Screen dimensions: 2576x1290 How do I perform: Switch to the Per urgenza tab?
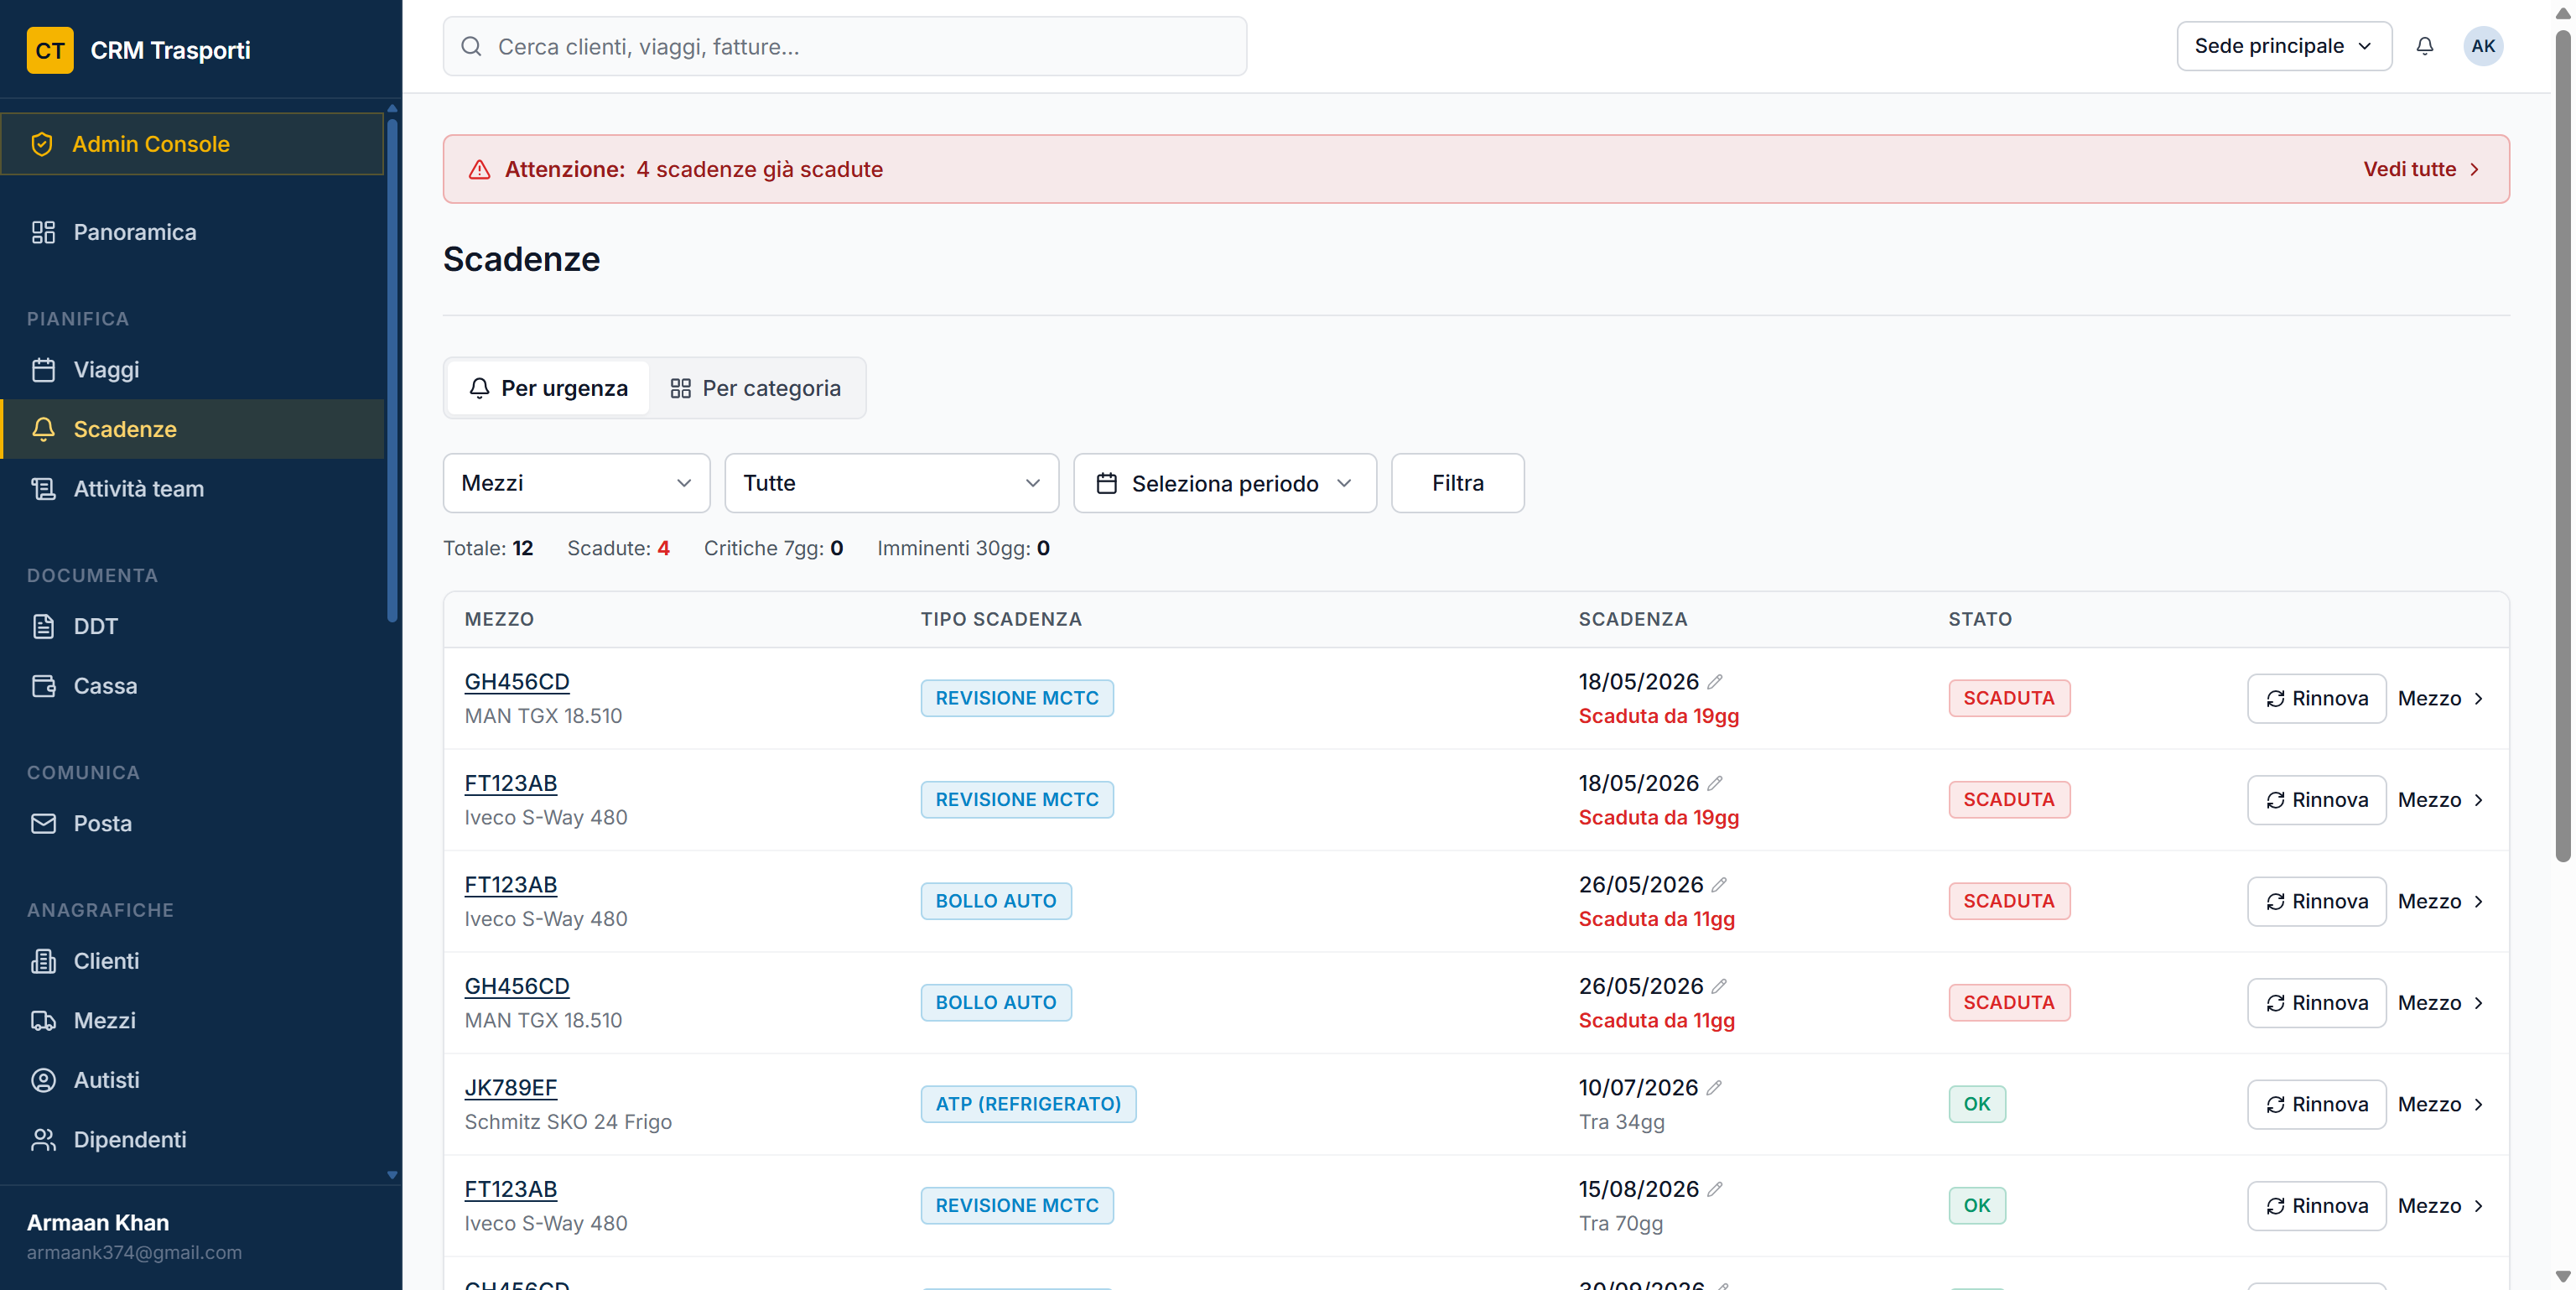click(548, 388)
